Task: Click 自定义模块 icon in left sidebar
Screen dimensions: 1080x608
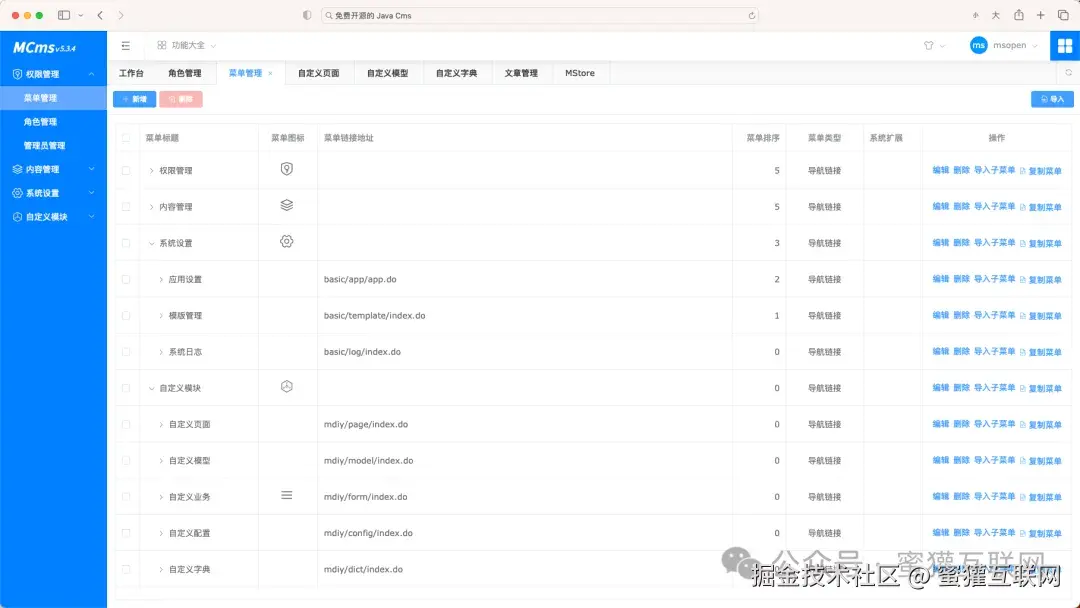Action: pos(17,217)
